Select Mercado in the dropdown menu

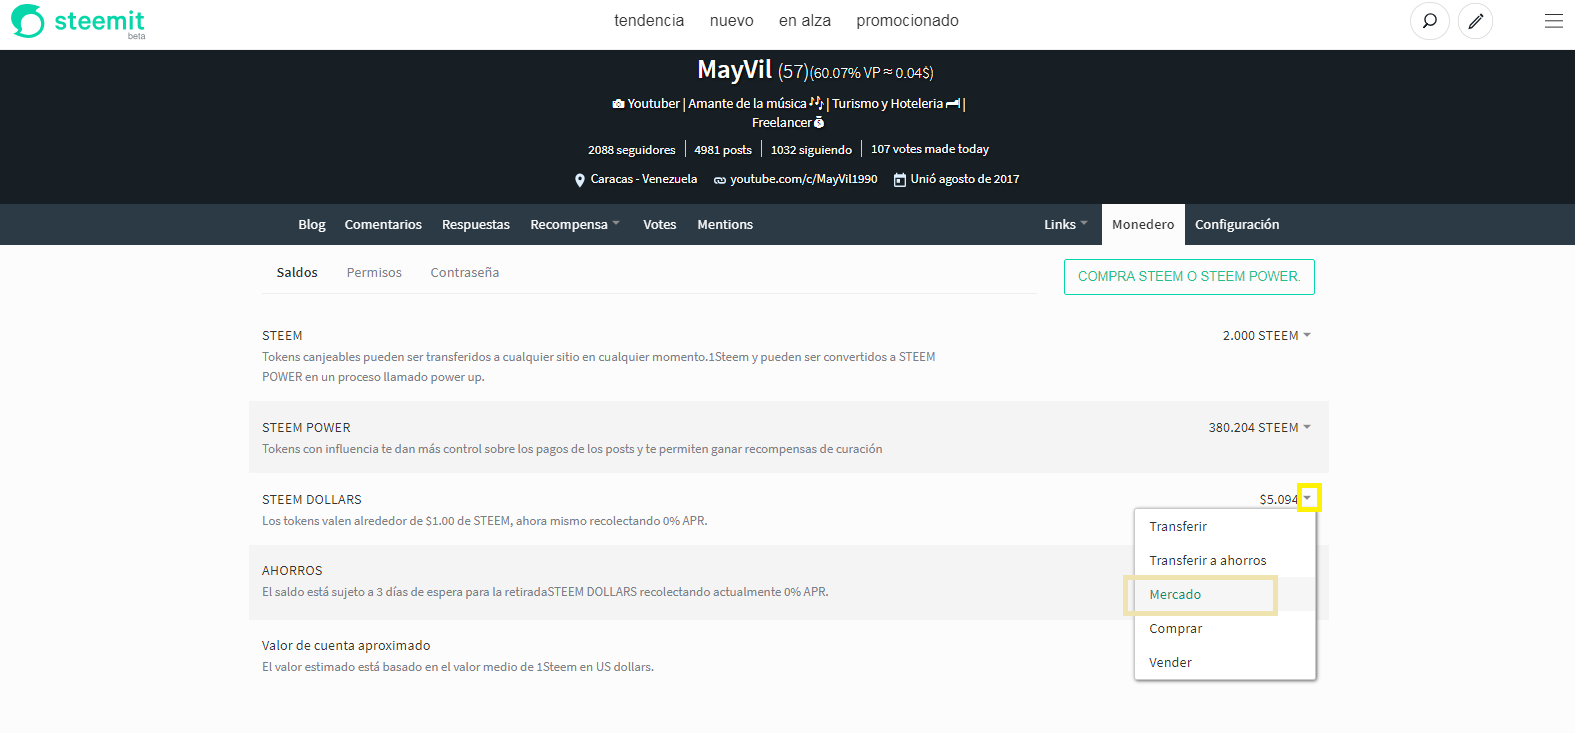pos(1175,595)
